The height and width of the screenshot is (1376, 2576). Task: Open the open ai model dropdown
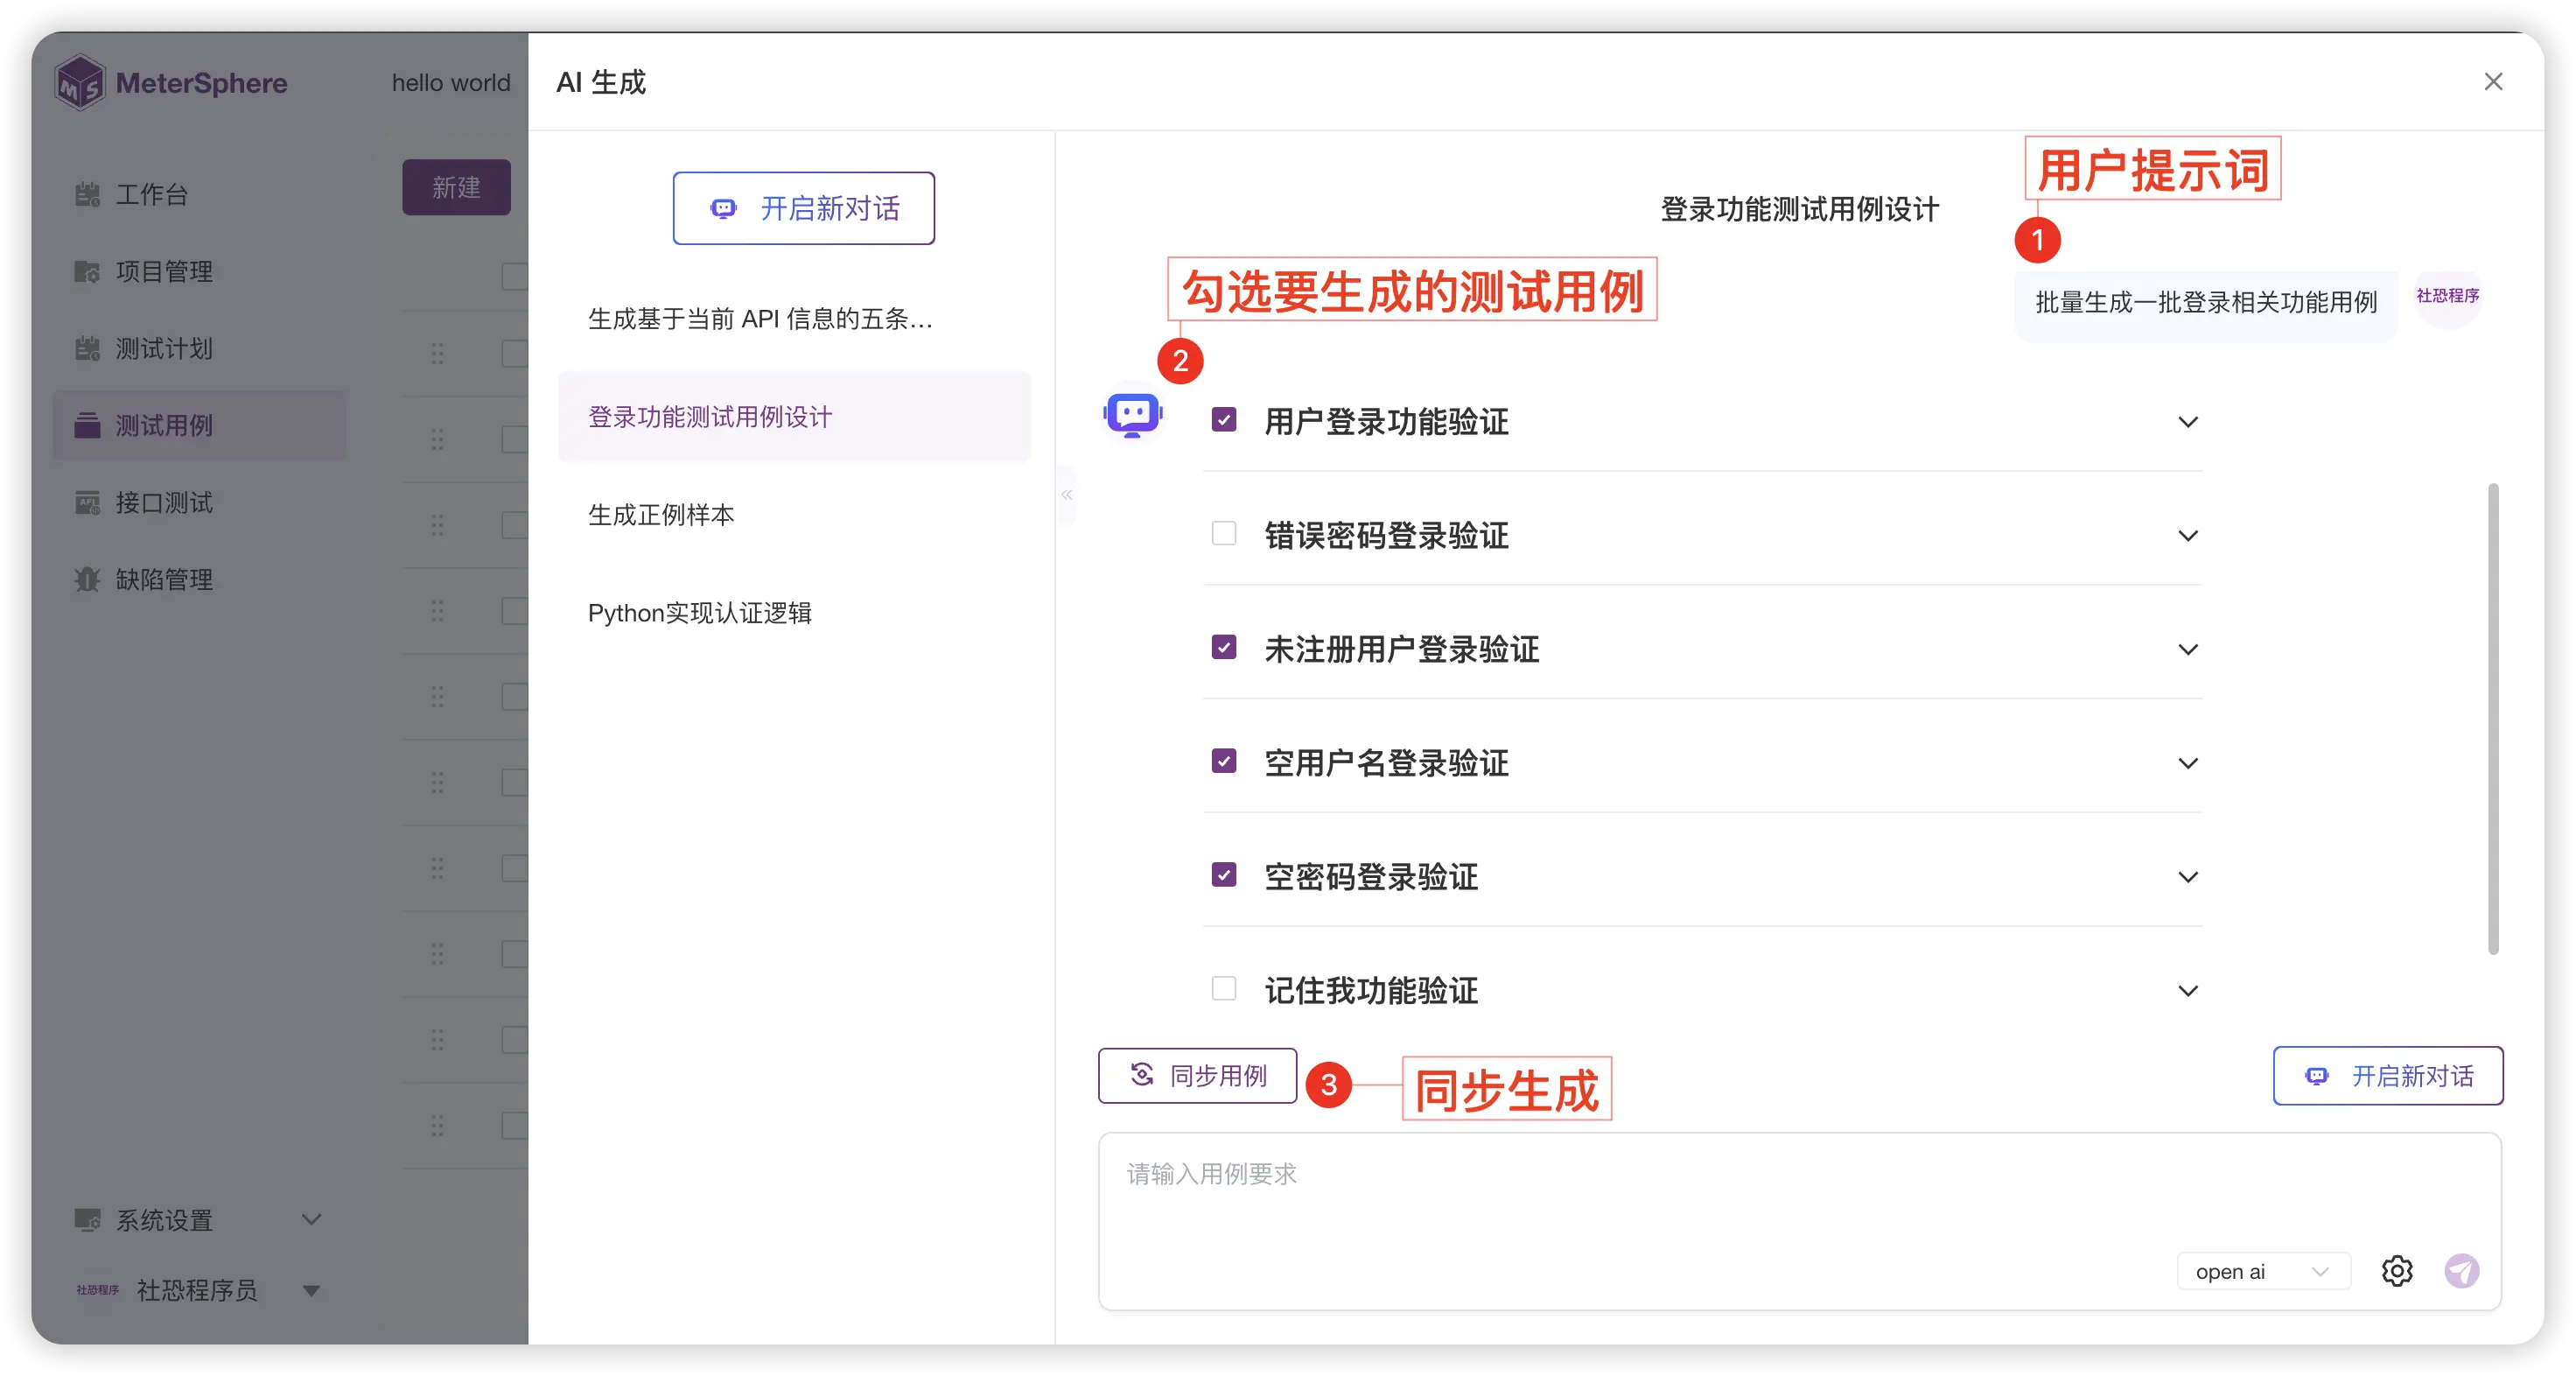[x=2262, y=1272]
